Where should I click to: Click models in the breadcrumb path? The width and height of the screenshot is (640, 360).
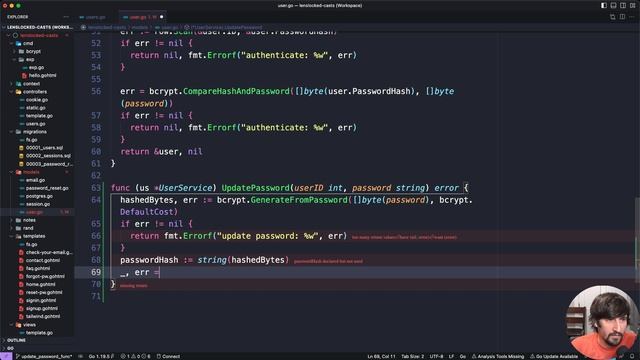click(x=140, y=27)
